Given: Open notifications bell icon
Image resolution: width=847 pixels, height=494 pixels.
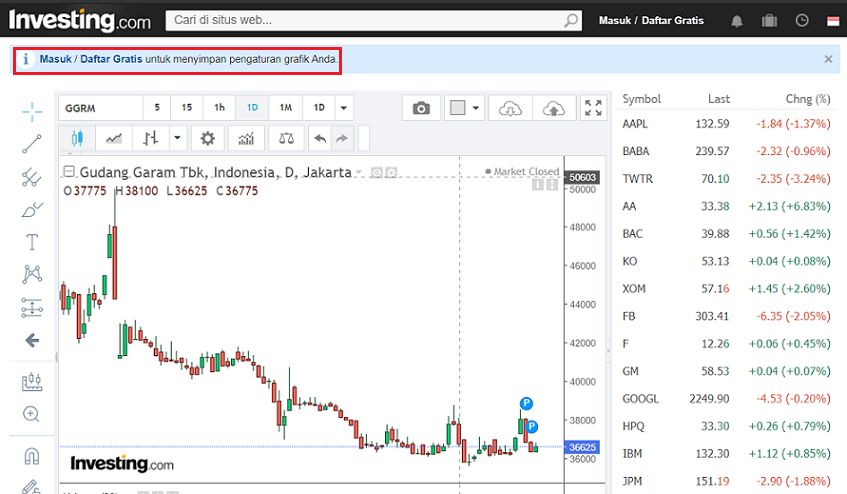Looking at the screenshot, I should point(736,21).
